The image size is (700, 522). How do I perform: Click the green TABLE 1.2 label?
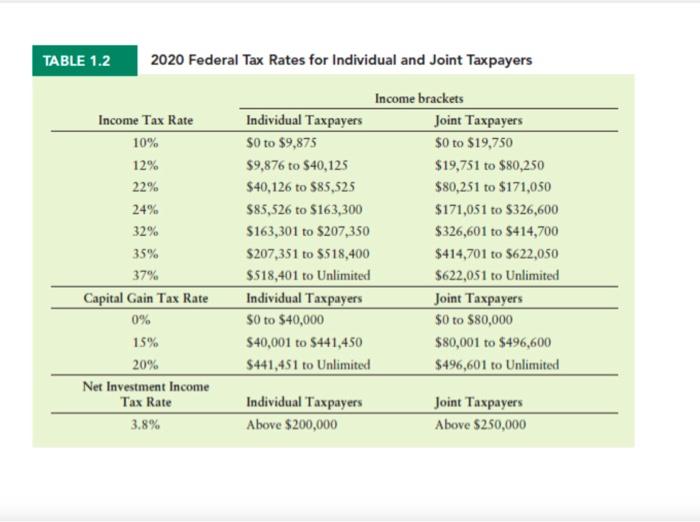[85, 60]
